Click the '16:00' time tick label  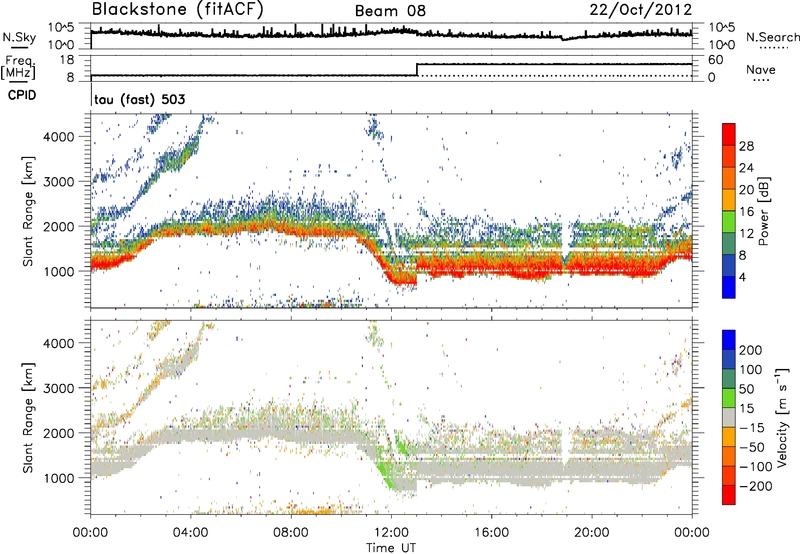tap(491, 533)
